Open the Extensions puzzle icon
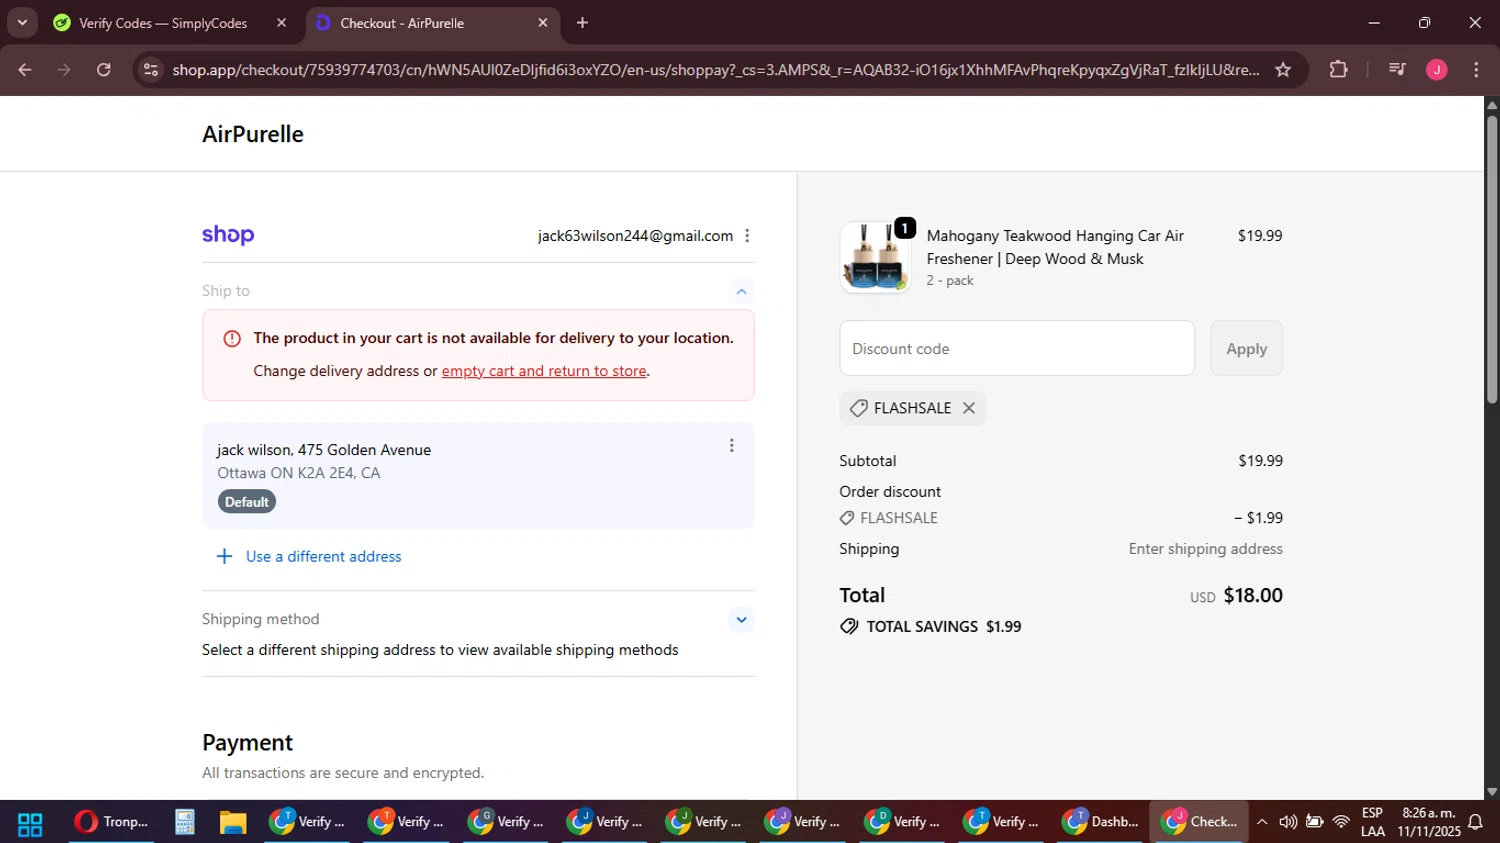This screenshot has width=1500, height=843. [1338, 70]
